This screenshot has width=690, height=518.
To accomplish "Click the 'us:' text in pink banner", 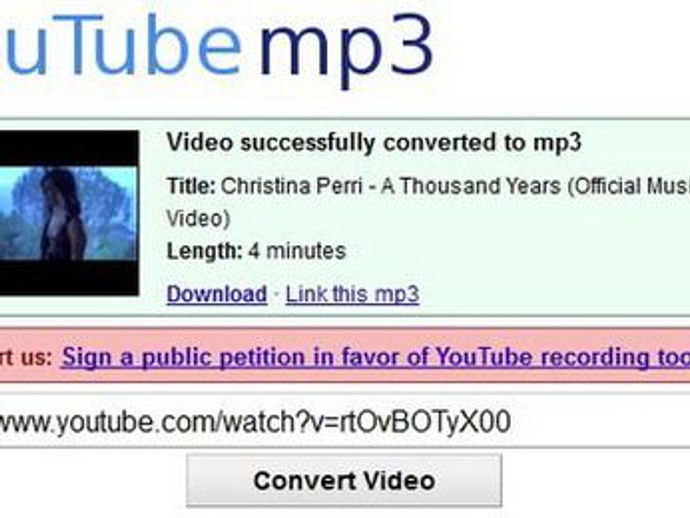I will click(x=35, y=357).
